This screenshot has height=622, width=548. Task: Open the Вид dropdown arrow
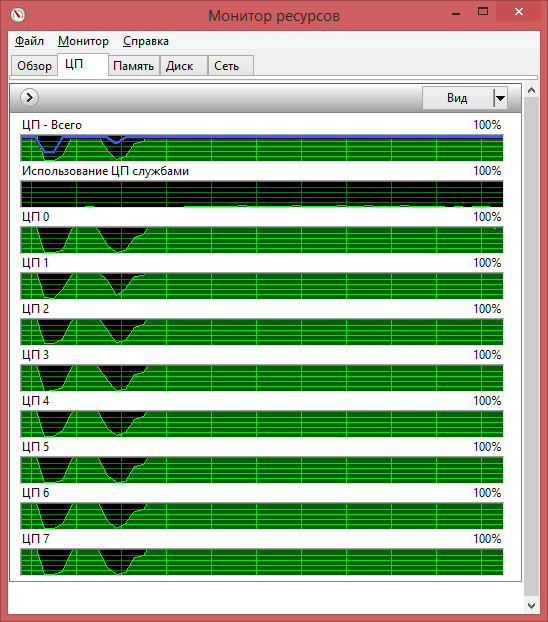coord(500,98)
